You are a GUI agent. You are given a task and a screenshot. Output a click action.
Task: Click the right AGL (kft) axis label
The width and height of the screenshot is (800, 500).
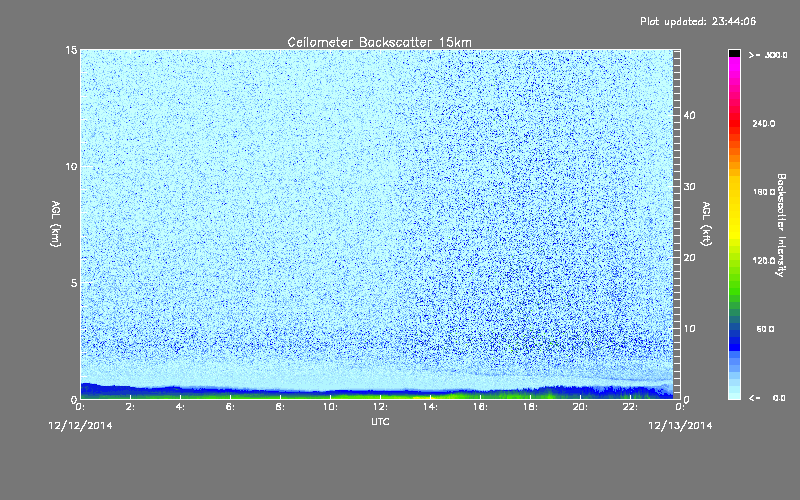coord(706,223)
